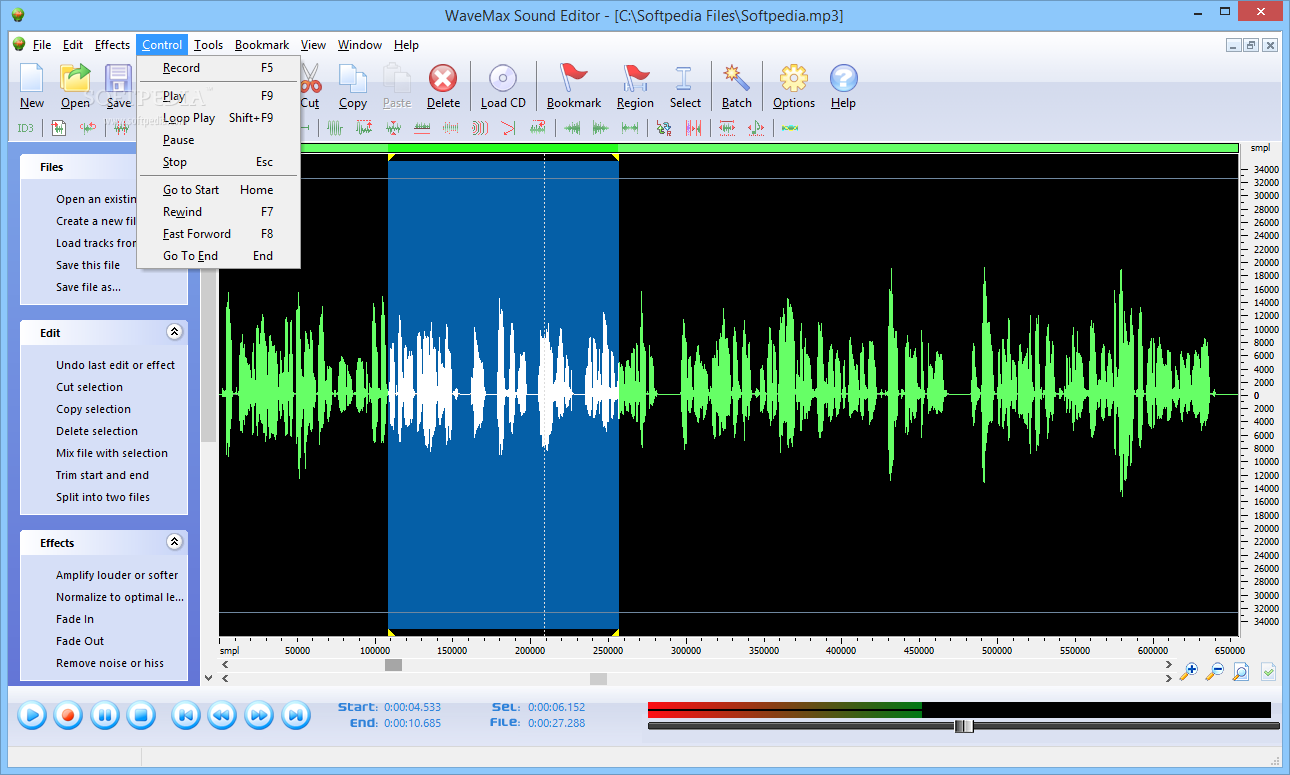Viewport: 1290px width, 775px height.
Task: Click the New file toolbar icon
Action: pyautogui.click(x=32, y=86)
